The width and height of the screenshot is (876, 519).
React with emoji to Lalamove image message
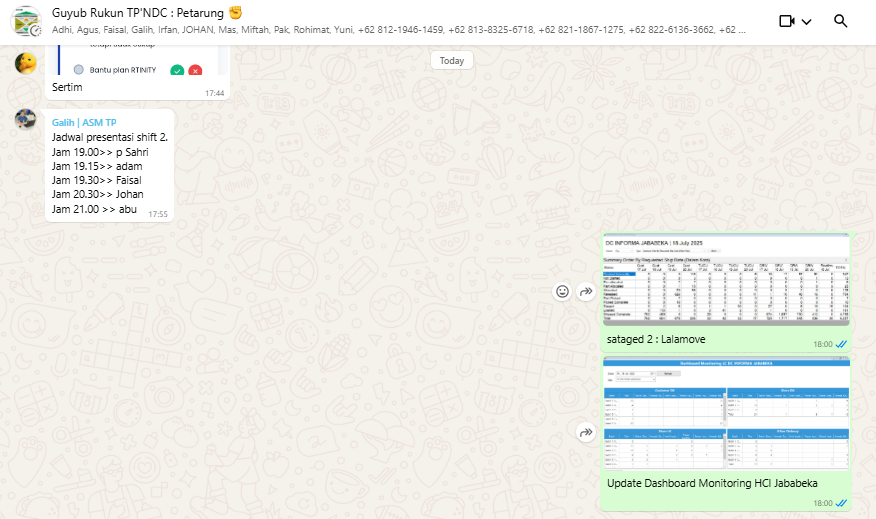(x=562, y=291)
